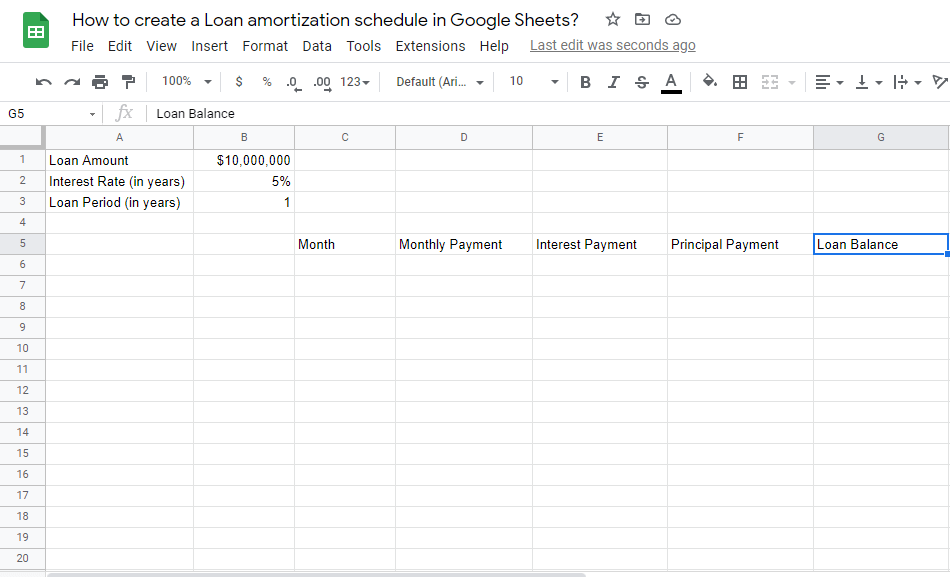Increase decimal places
950x577 pixels.
point(322,82)
